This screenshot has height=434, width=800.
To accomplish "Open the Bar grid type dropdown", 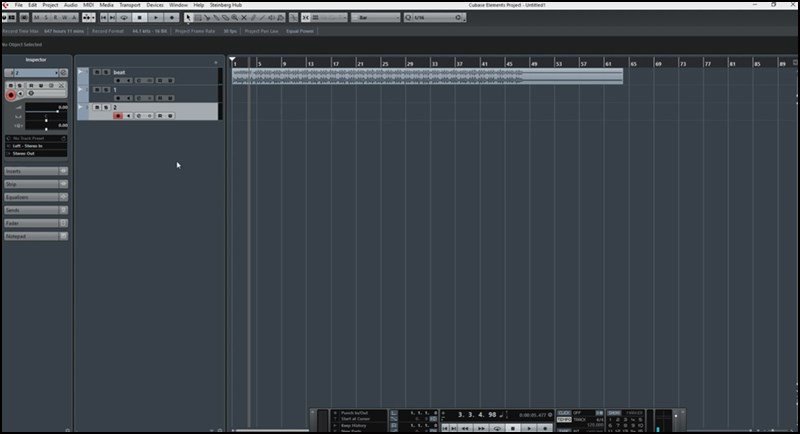I will point(377,17).
